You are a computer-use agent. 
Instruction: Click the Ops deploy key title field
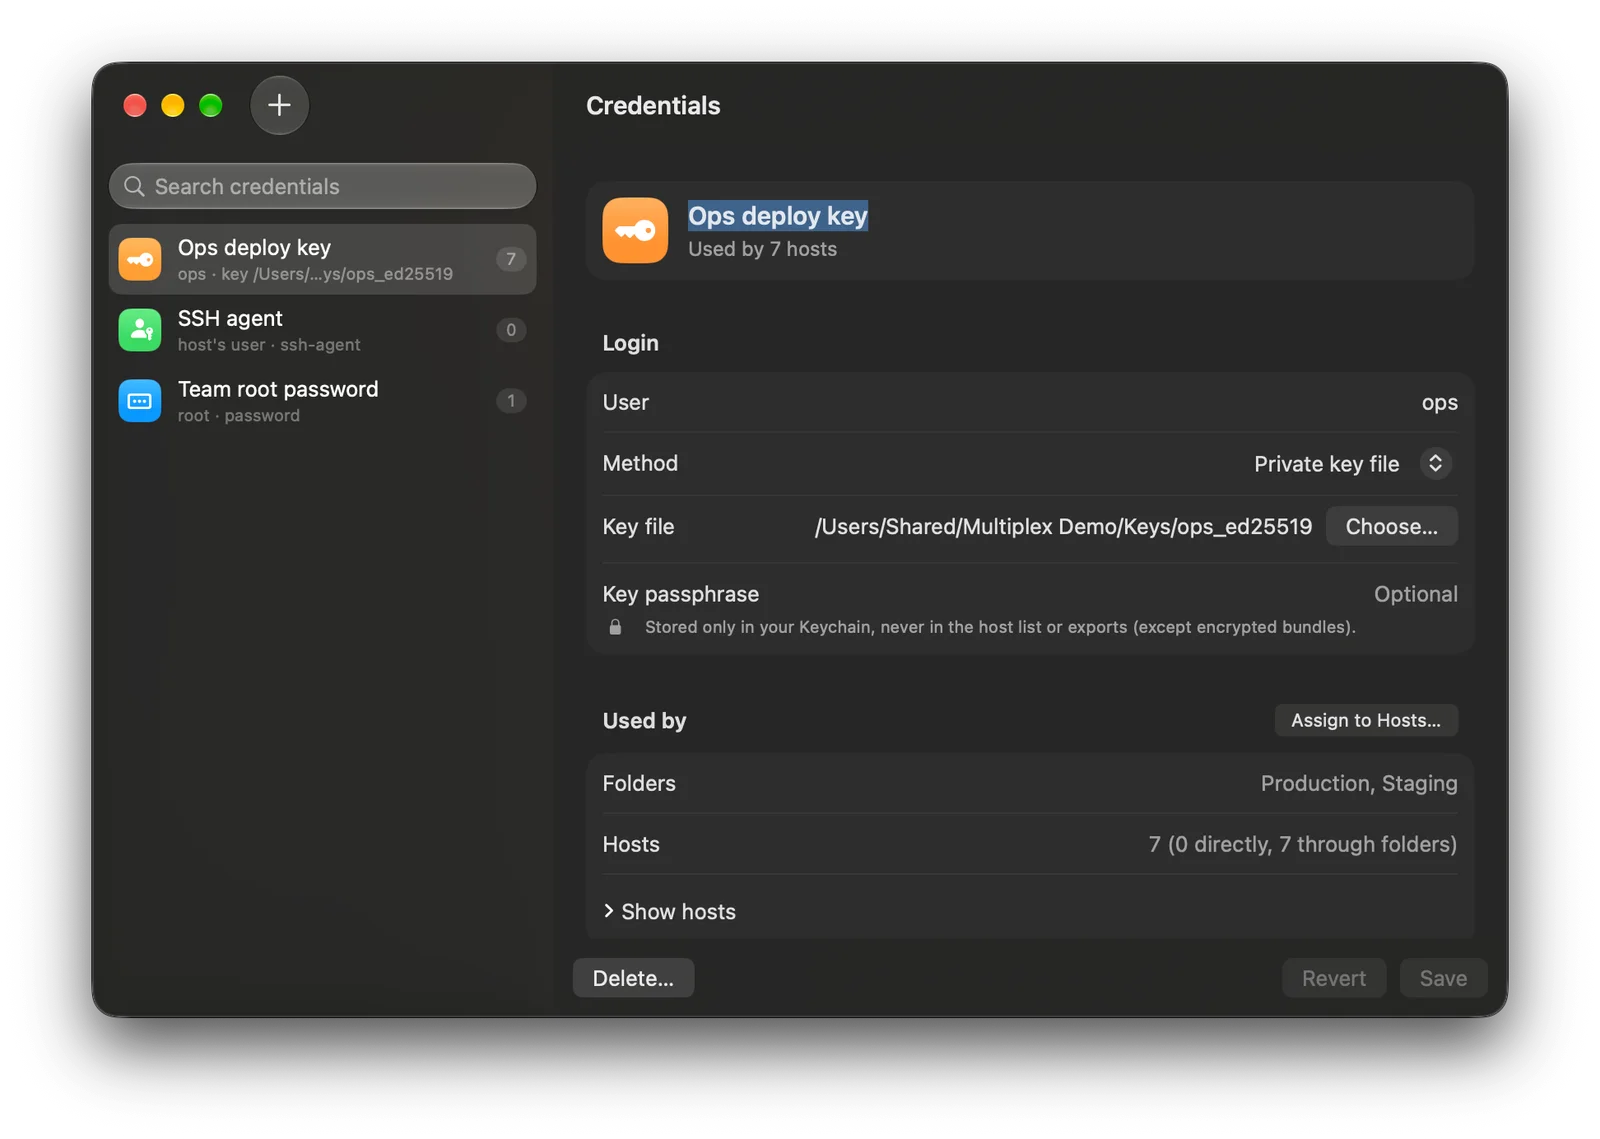[x=778, y=216]
